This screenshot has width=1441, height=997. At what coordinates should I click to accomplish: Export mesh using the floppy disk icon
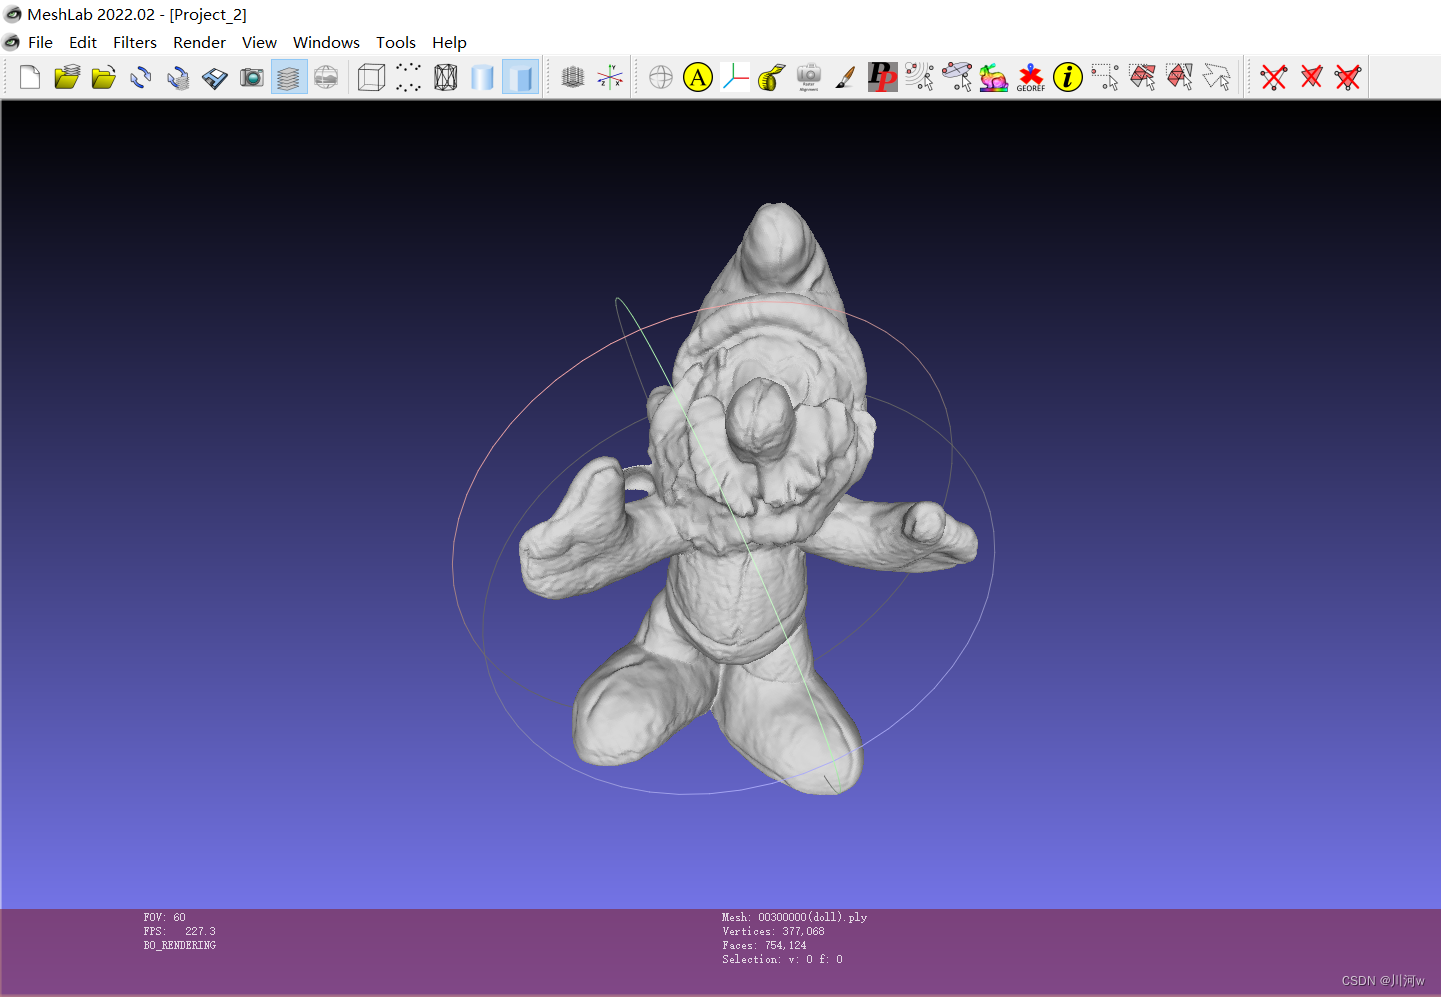tap(215, 77)
